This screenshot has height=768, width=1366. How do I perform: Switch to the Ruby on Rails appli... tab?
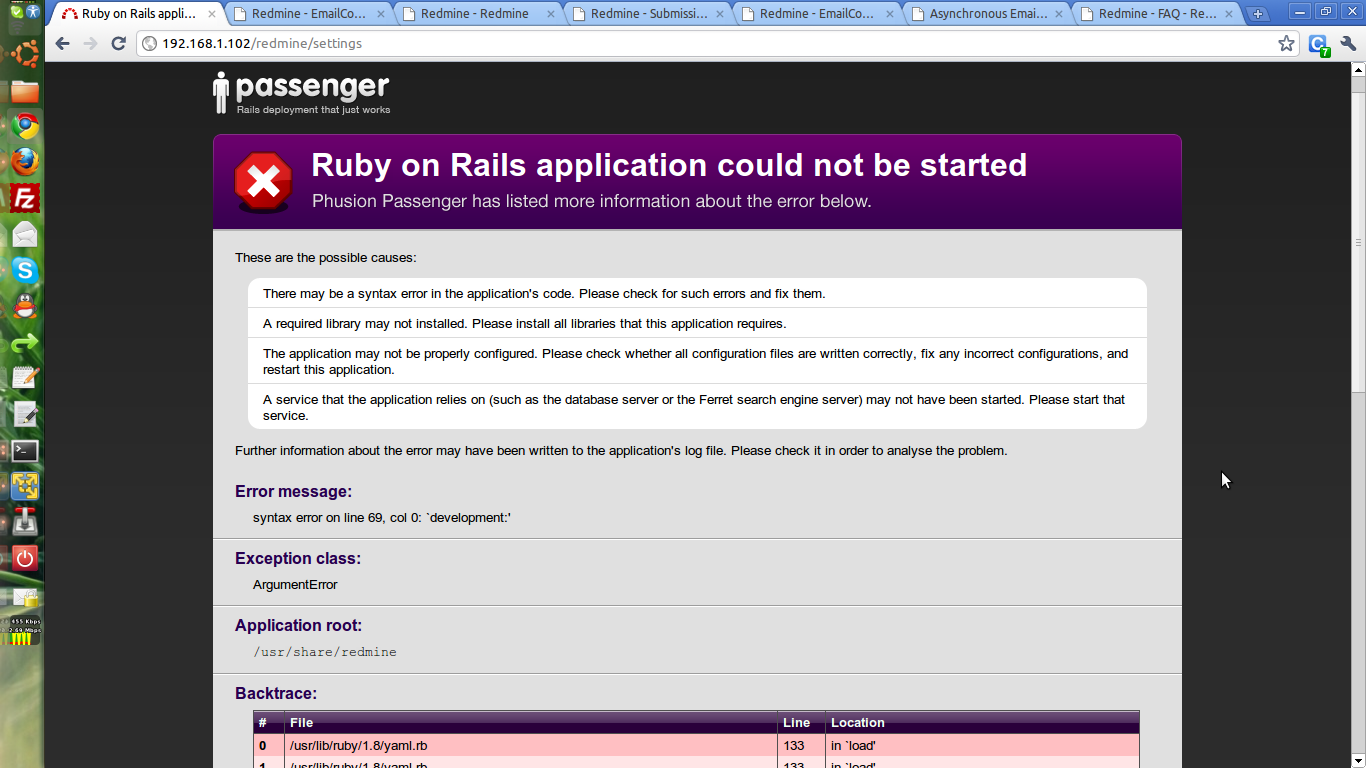(x=139, y=14)
